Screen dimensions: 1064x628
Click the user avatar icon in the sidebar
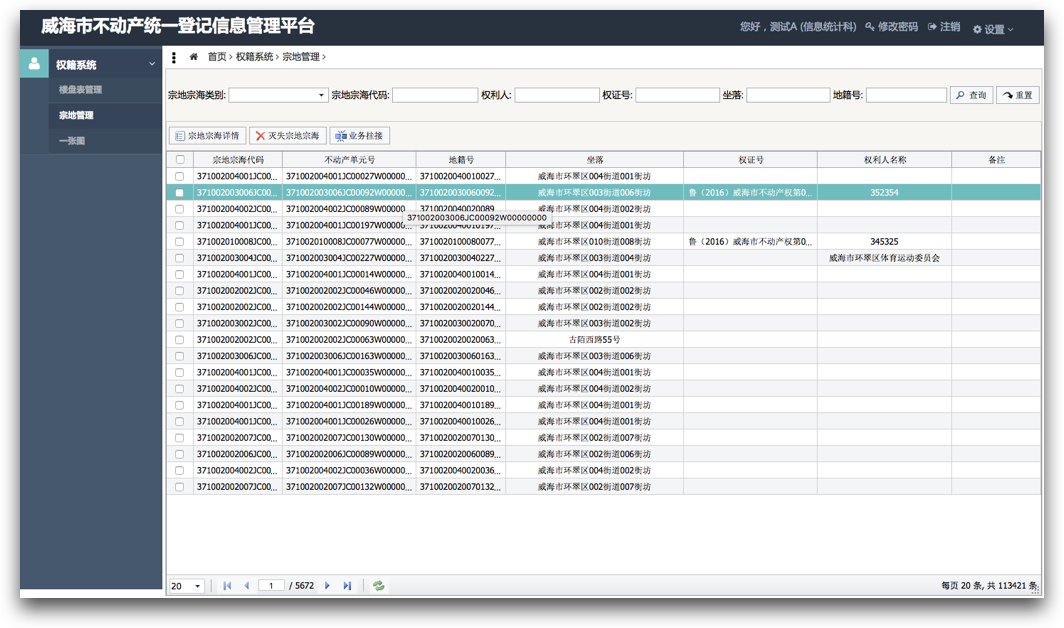point(34,64)
